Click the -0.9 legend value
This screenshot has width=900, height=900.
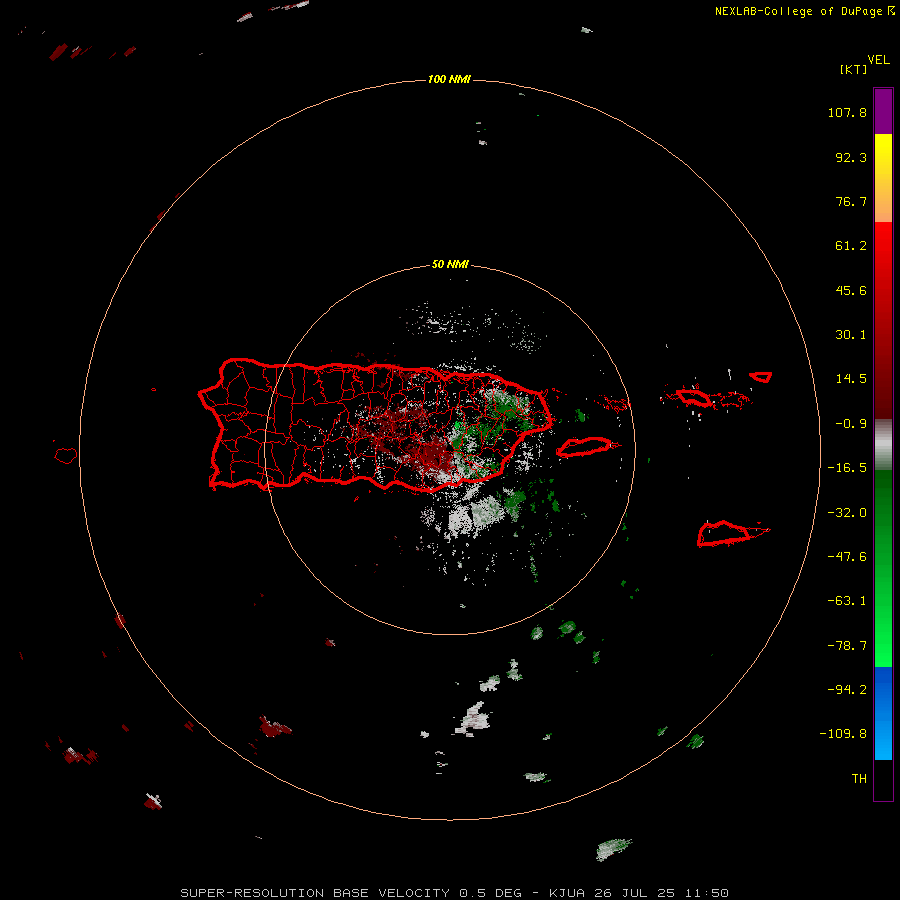point(851,424)
